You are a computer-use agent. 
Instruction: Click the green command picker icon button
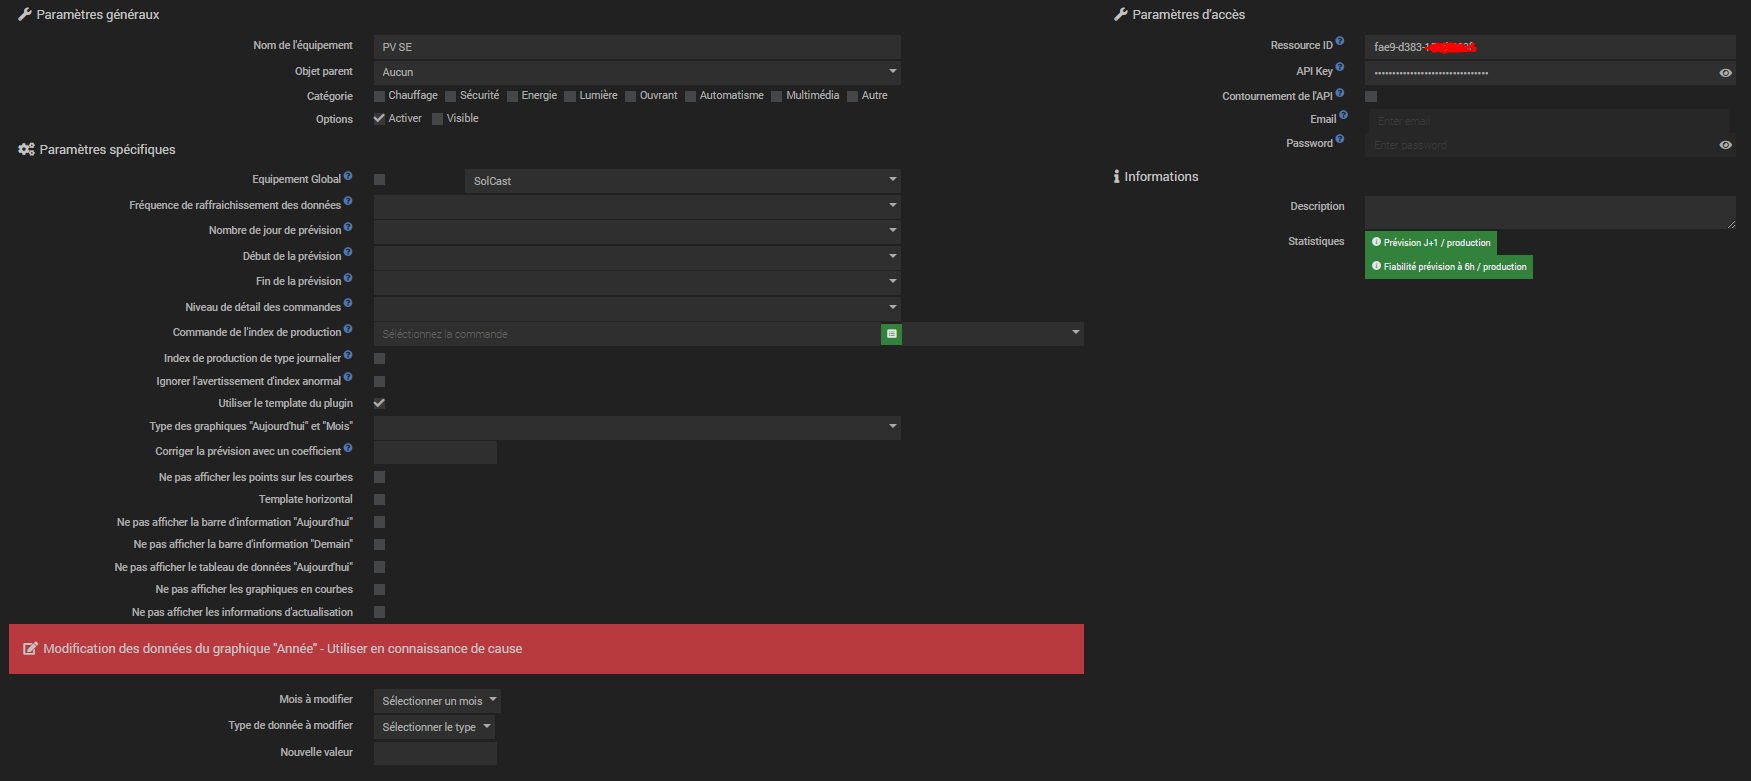coord(891,334)
